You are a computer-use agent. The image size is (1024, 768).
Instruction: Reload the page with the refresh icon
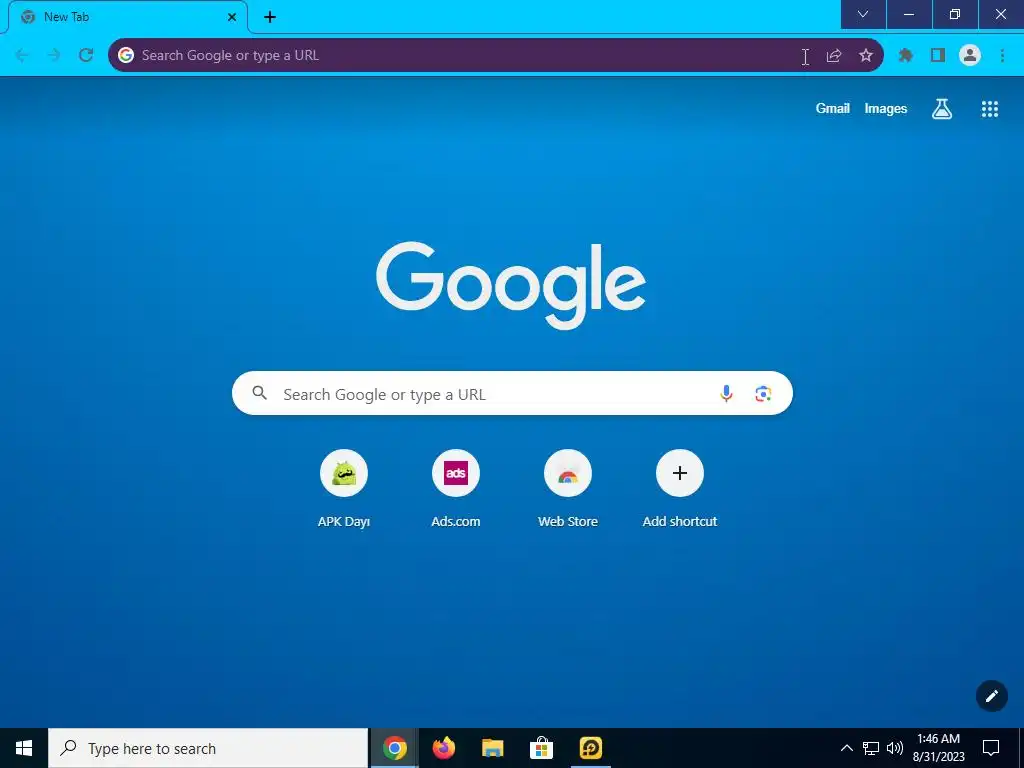[x=86, y=55]
